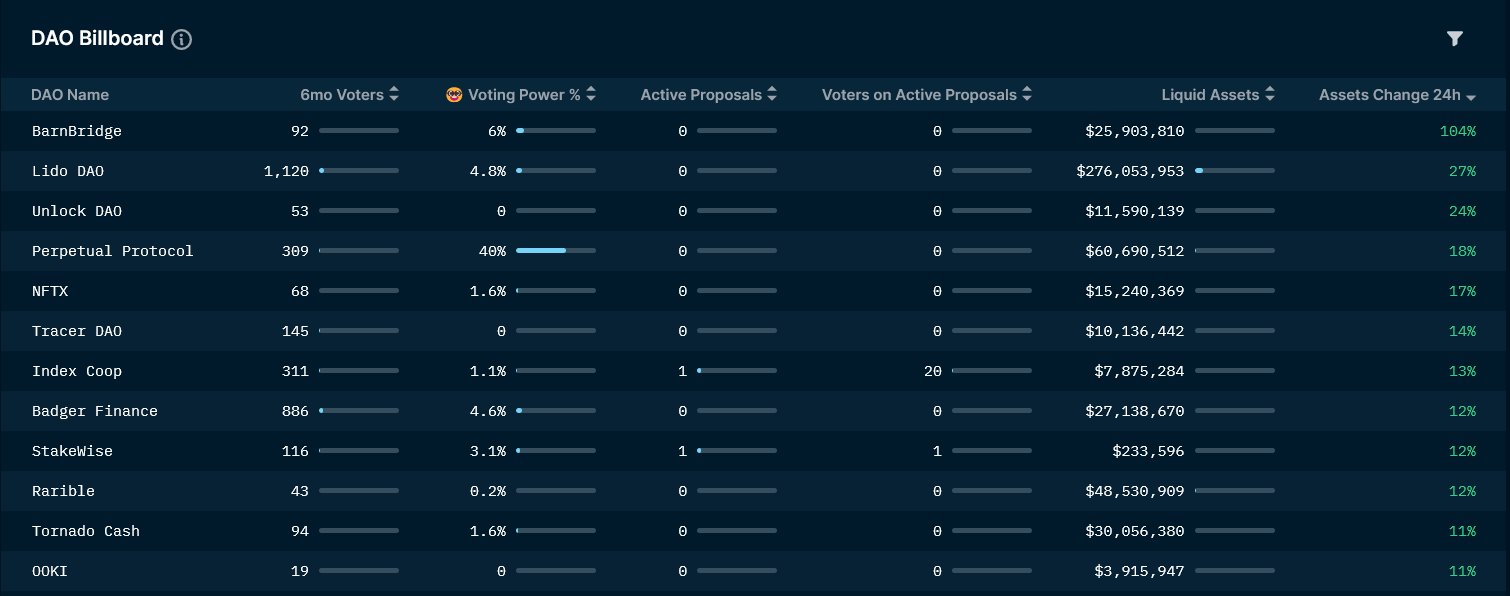The height and width of the screenshot is (596, 1510).
Task: Open the filter icon for DAO Billboard
Action: coord(1455,39)
